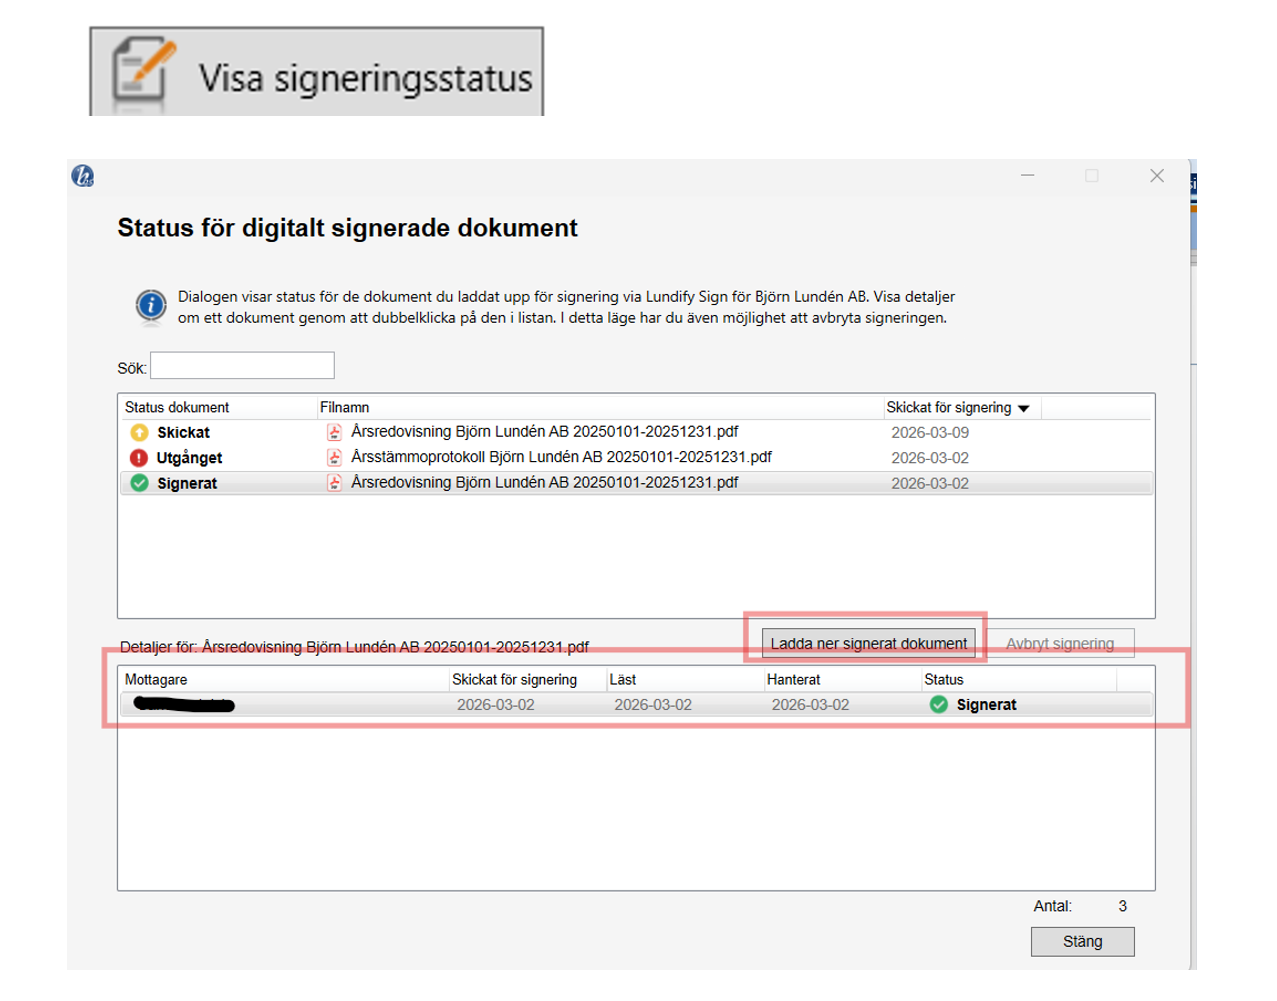Click the sort arrow on Skickat för signering
The height and width of the screenshot is (1001, 1277).
[x=1023, y=408]
